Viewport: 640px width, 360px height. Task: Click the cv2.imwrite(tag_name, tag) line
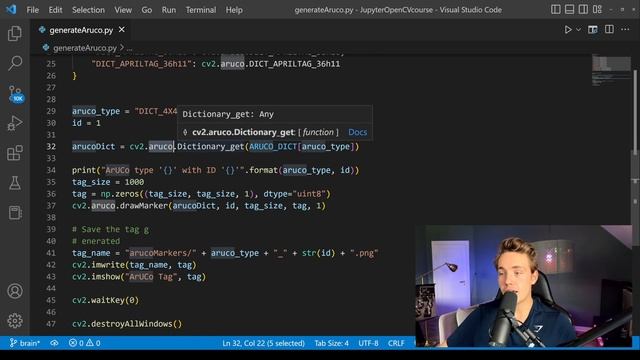(x=134, y=265)
